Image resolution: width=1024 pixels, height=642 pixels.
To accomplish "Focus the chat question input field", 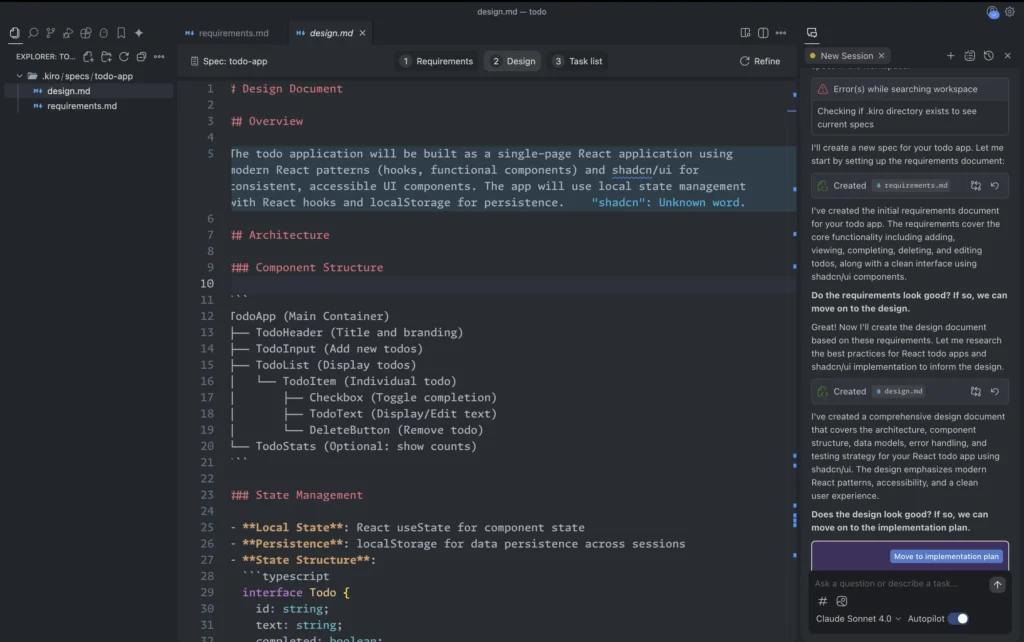I will tap(899, 584).
